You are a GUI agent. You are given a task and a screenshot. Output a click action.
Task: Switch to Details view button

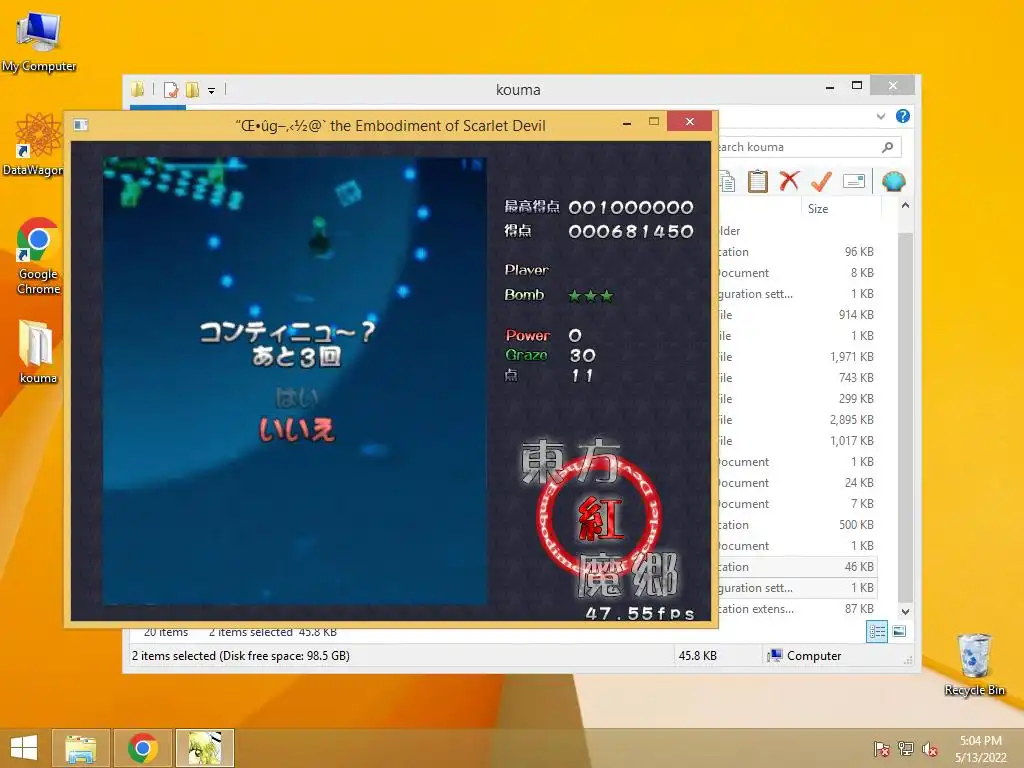pos(877,632)
